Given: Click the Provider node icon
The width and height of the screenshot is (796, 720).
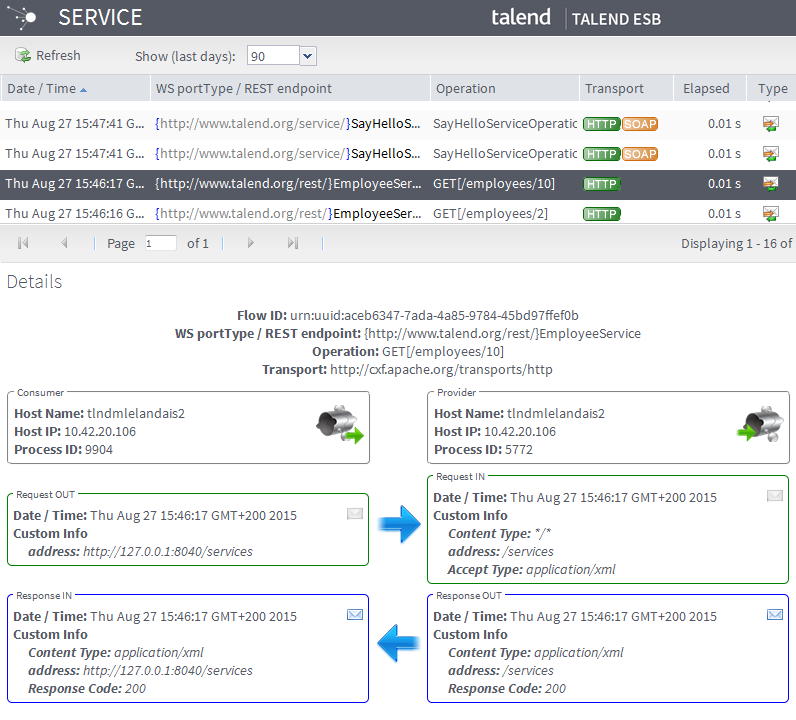Looking at the screenshot, I should pyautogui.click(x=760, y=424).
